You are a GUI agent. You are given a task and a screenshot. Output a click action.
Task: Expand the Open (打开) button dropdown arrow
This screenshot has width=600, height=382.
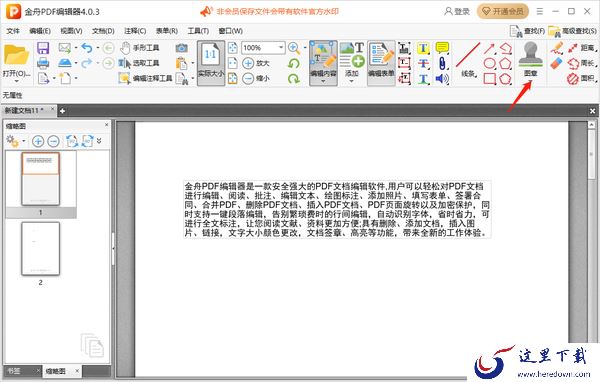[16, 81]
